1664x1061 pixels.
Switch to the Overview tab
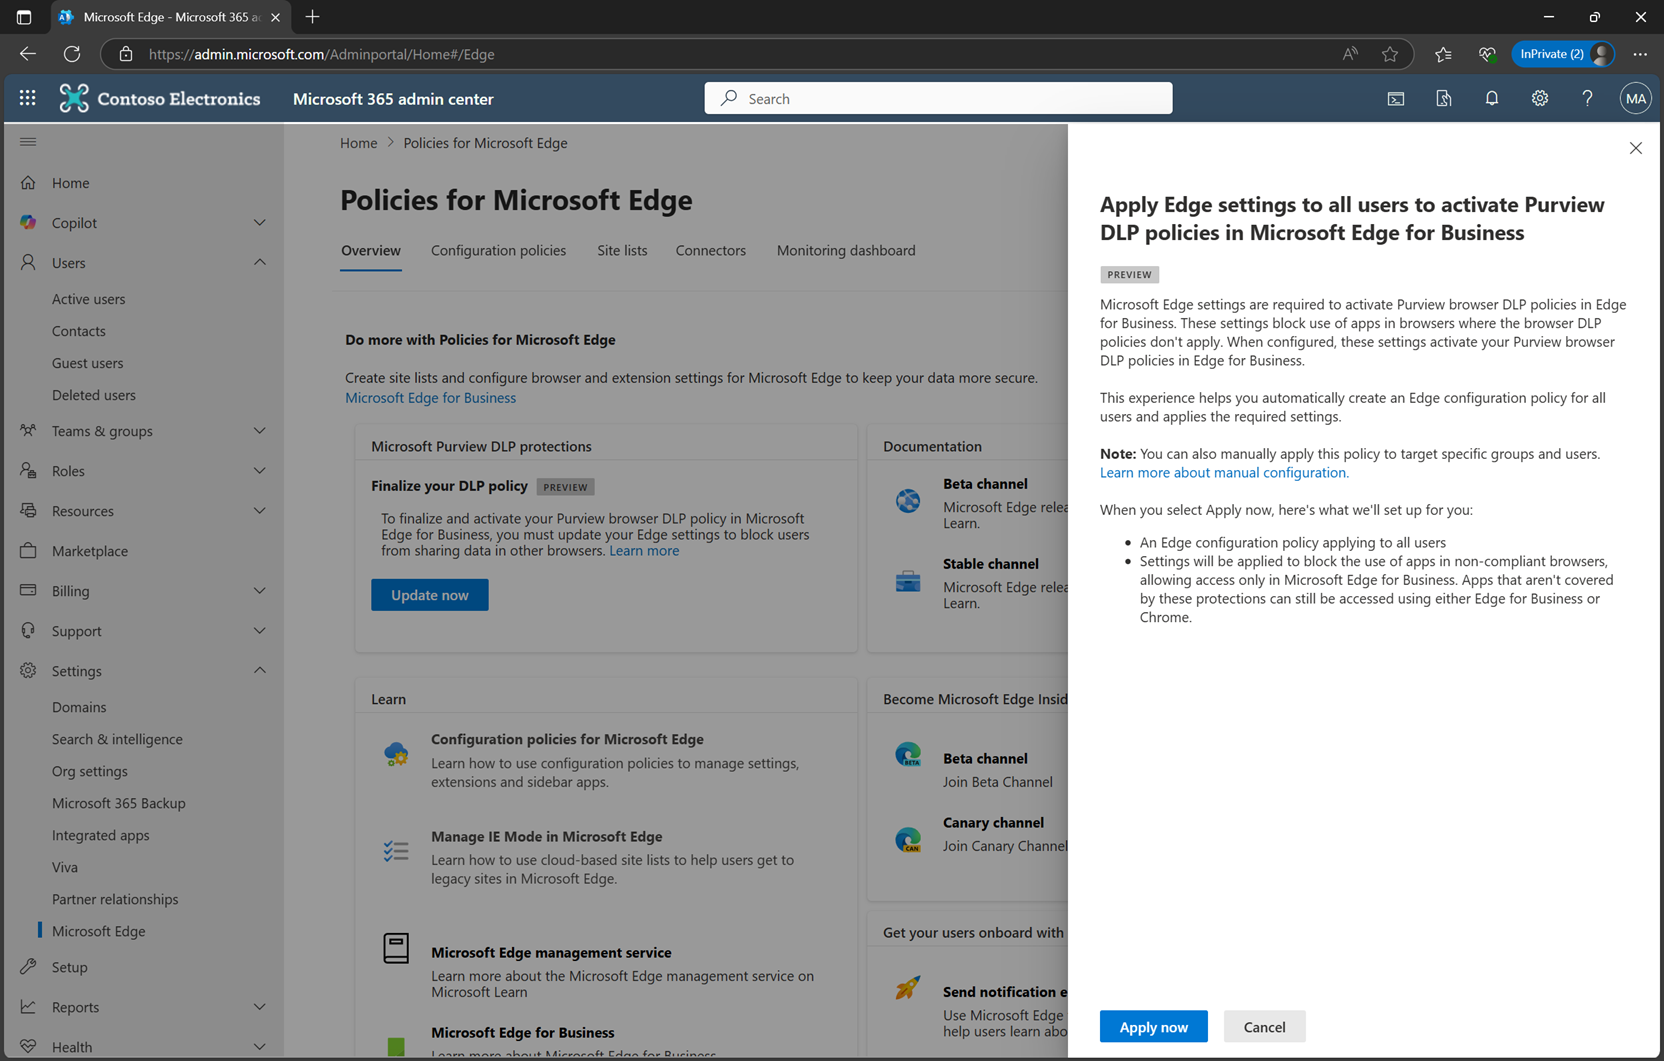(370, 251)
